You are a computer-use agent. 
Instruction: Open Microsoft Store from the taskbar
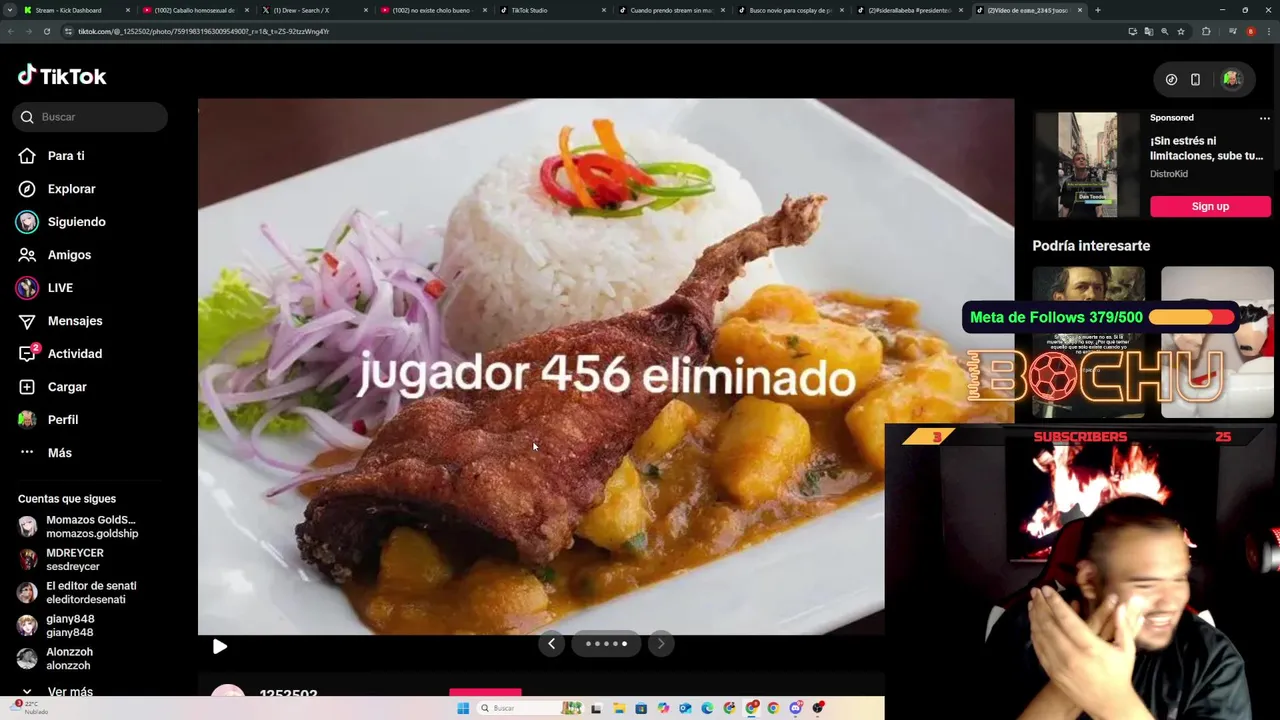[x=641, y=708]
